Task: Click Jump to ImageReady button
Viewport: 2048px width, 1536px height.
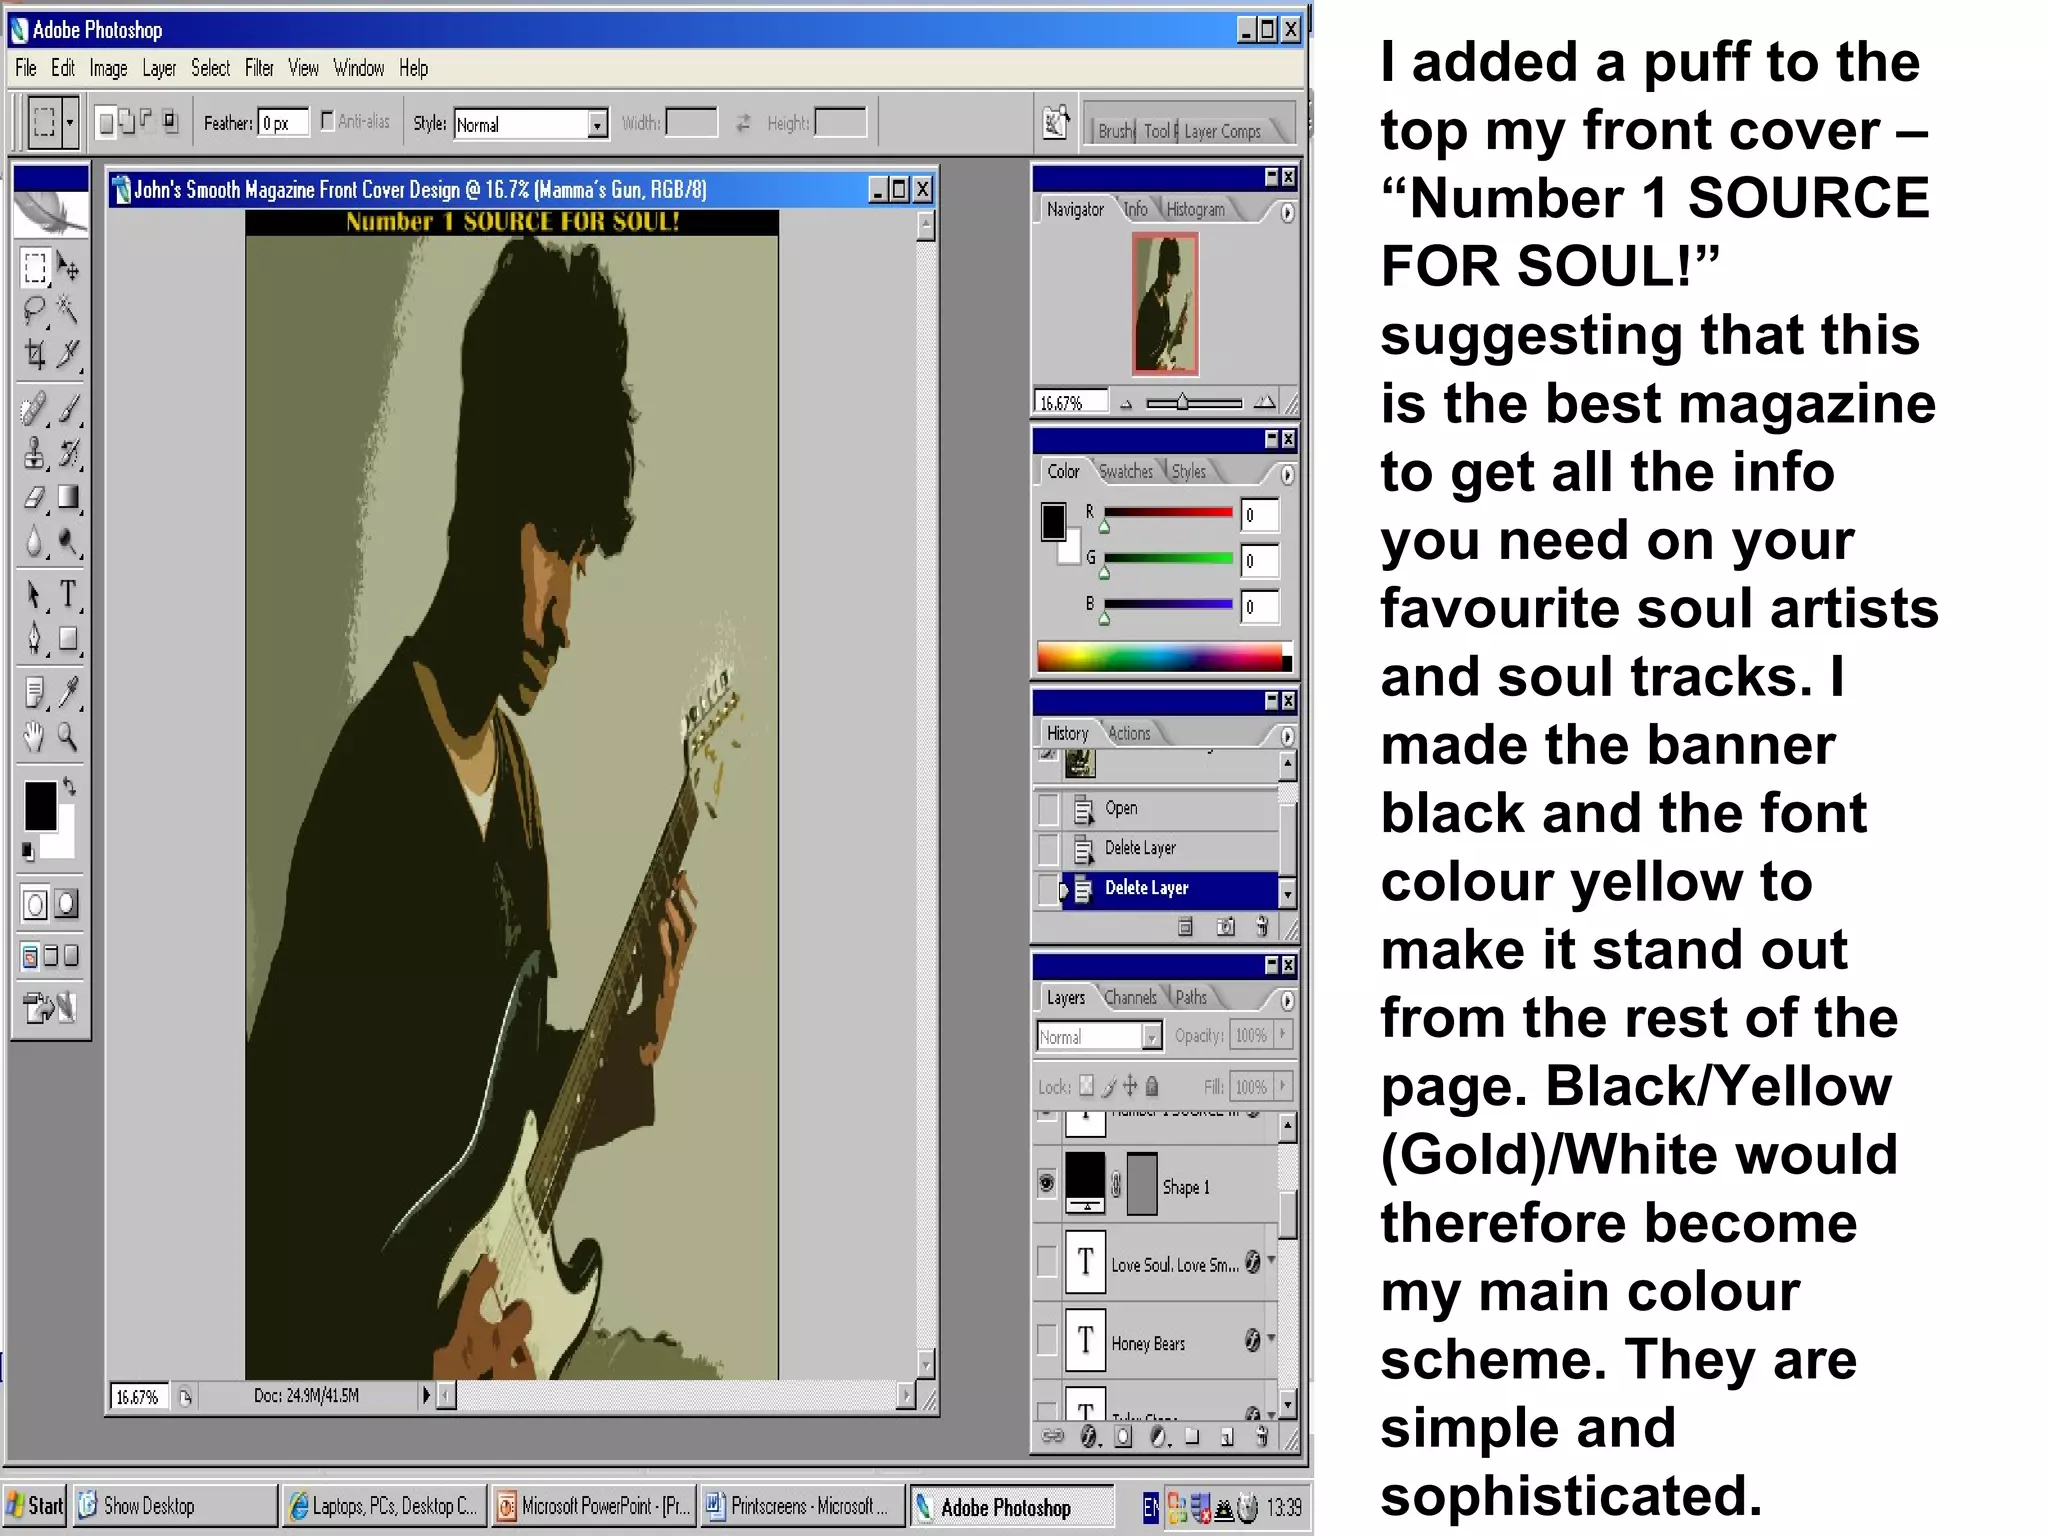Action: (x=50, y=1007)
